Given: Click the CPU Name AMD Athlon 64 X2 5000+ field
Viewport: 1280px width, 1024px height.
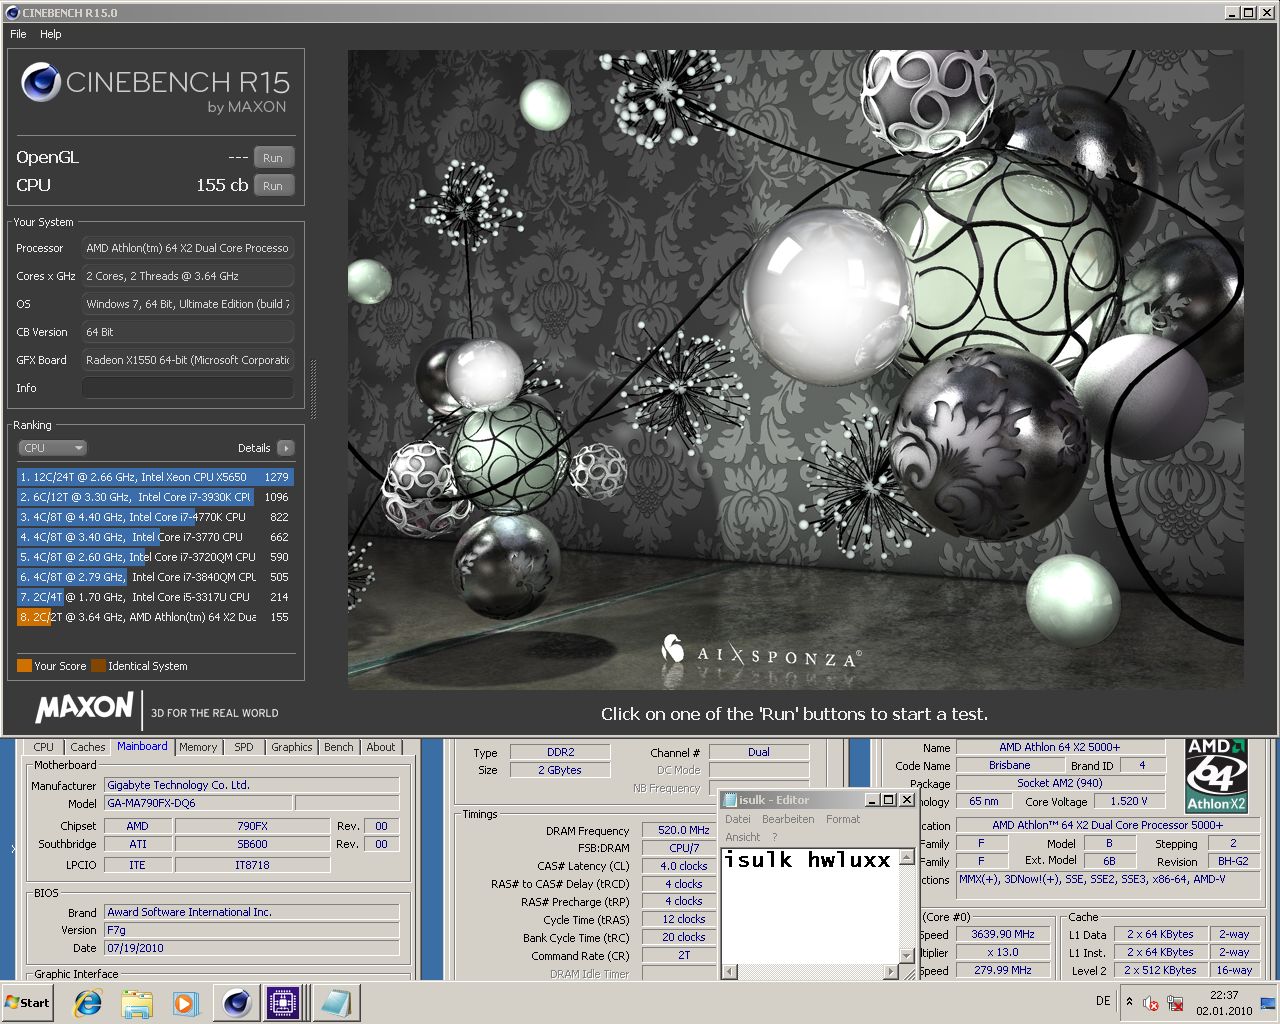Looking at the screenshot, I should [x=1060, y=747].
